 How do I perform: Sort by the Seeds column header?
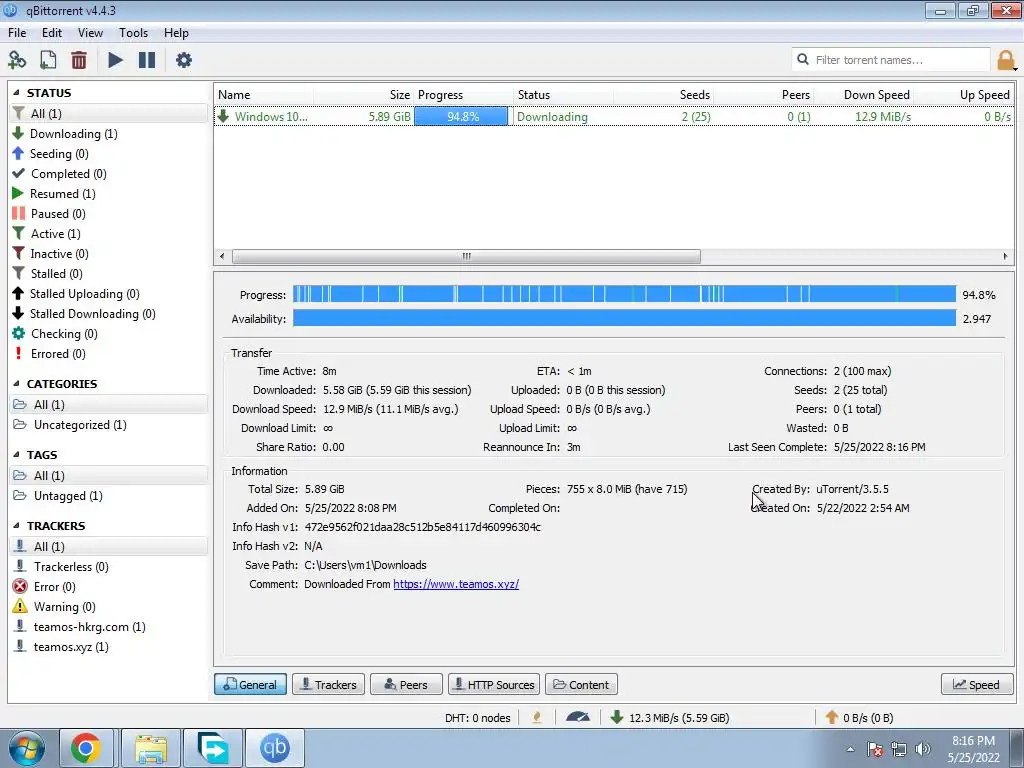point(663,95)
